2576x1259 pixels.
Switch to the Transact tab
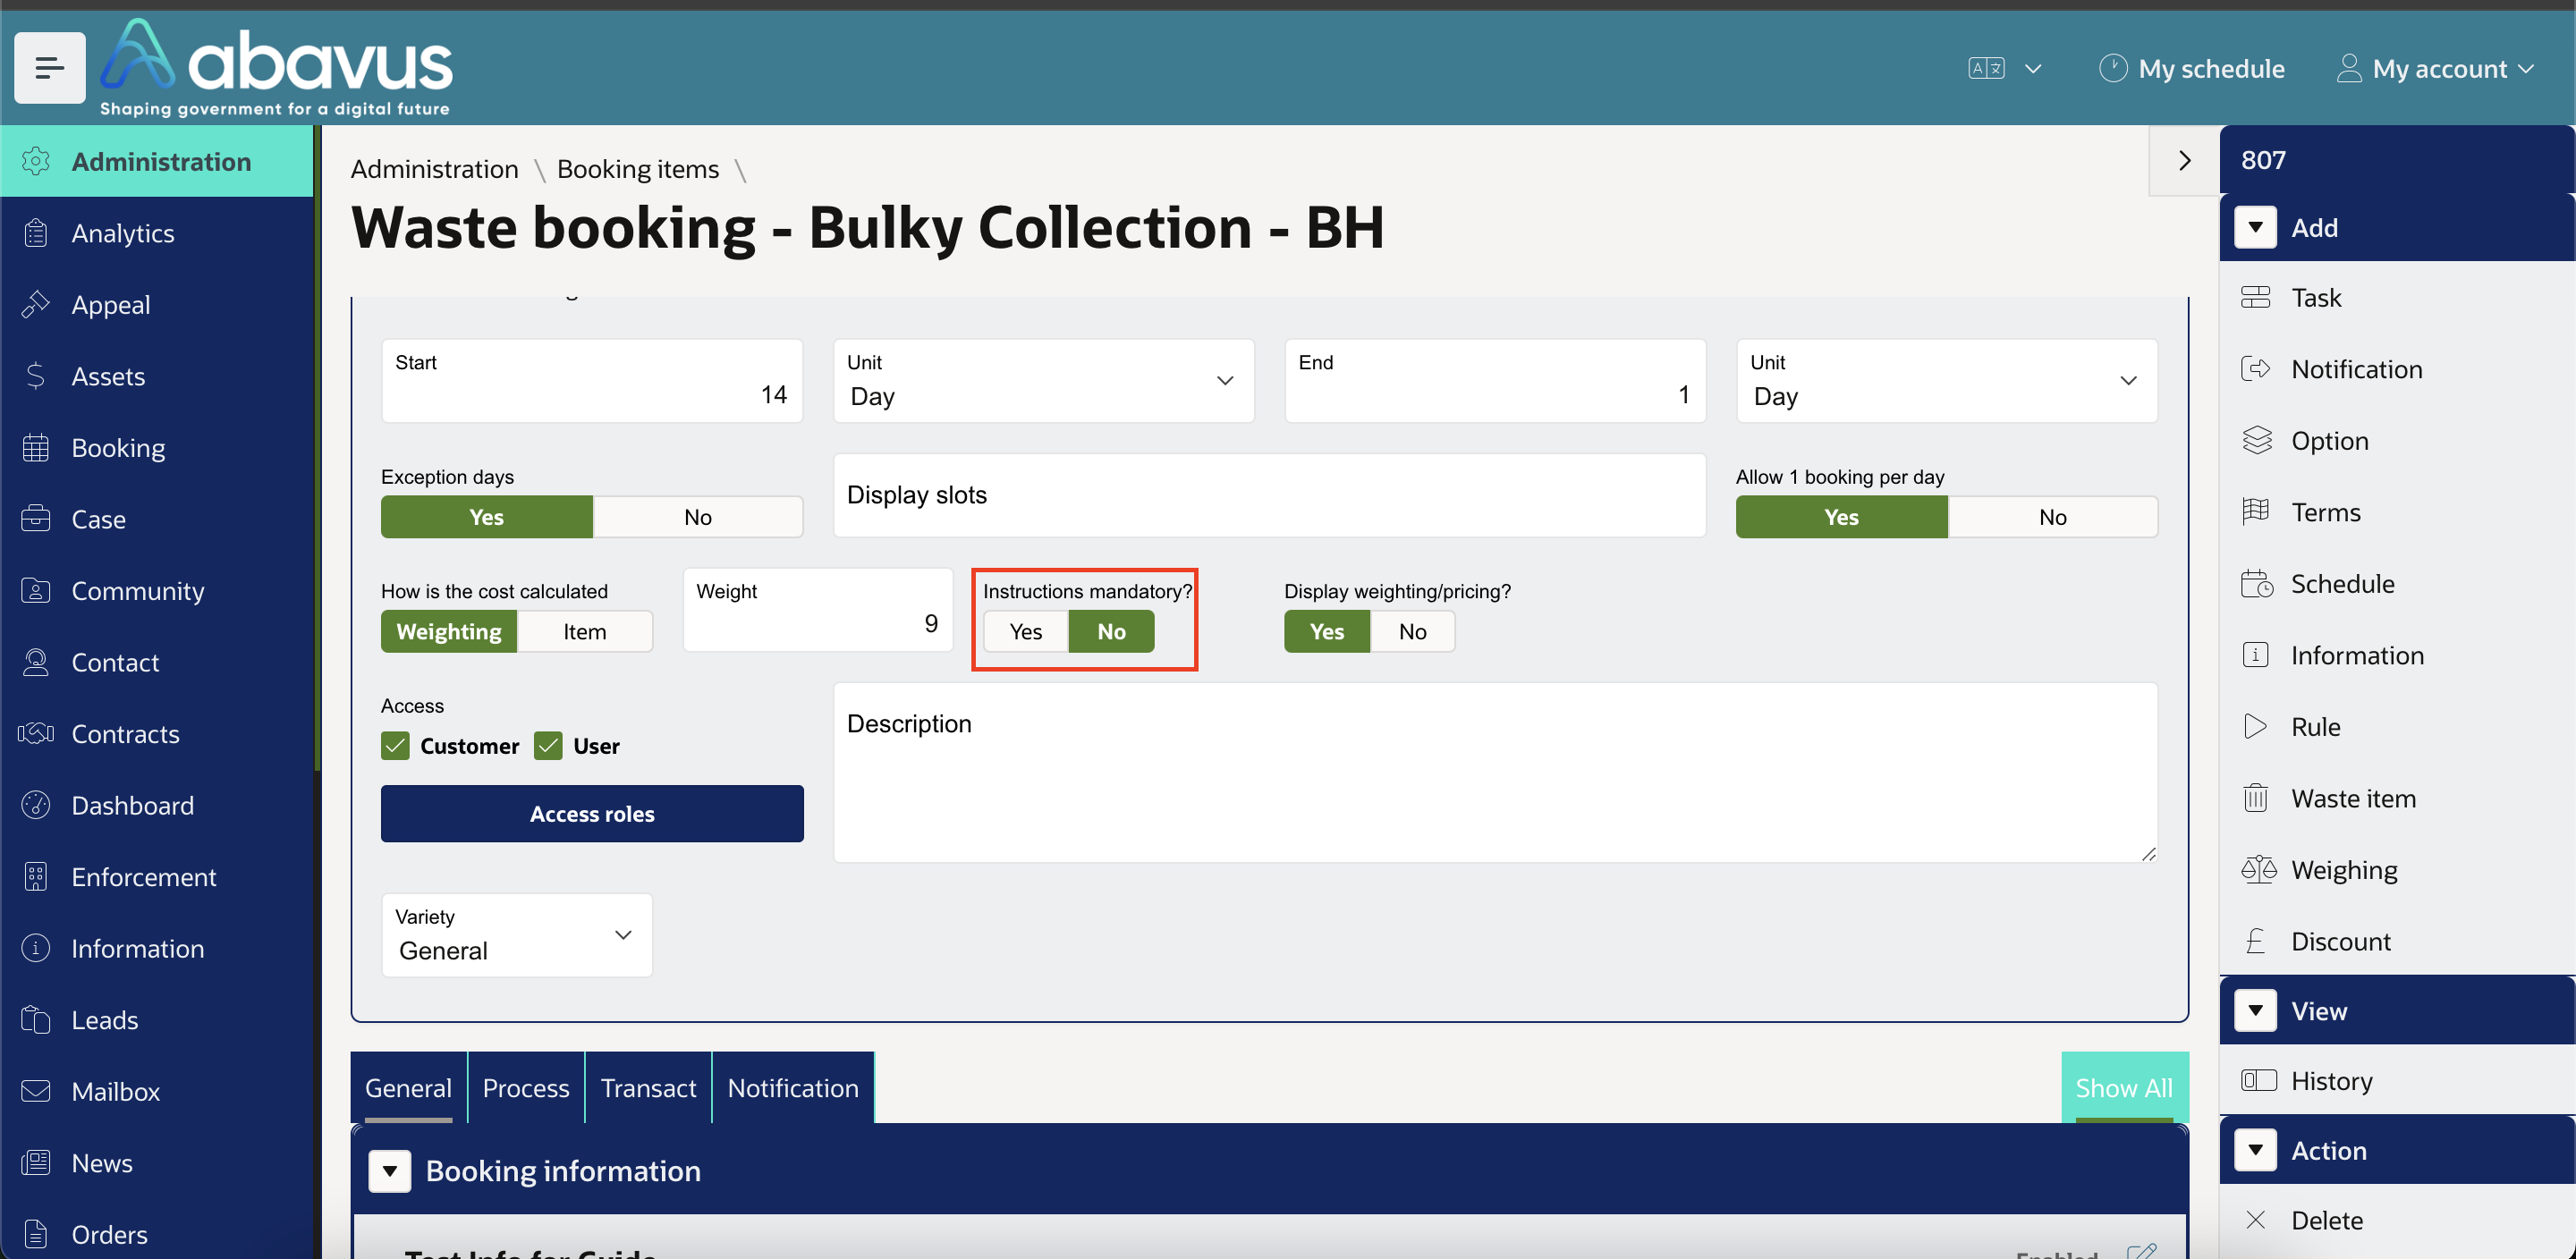pos(648,1087)
